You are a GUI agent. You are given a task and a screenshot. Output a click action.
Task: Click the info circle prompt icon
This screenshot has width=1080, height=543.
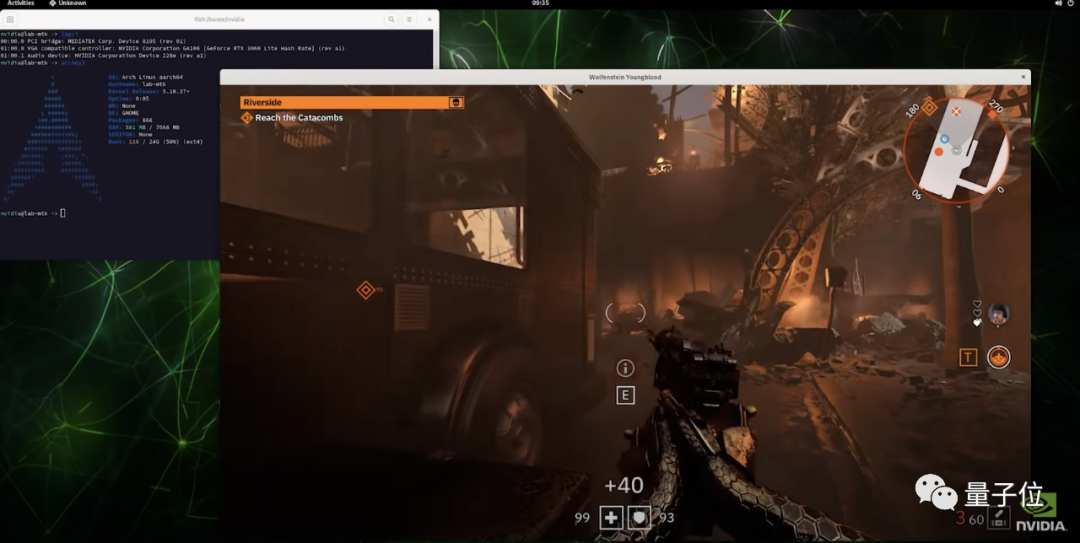click(x=625, y=368)
